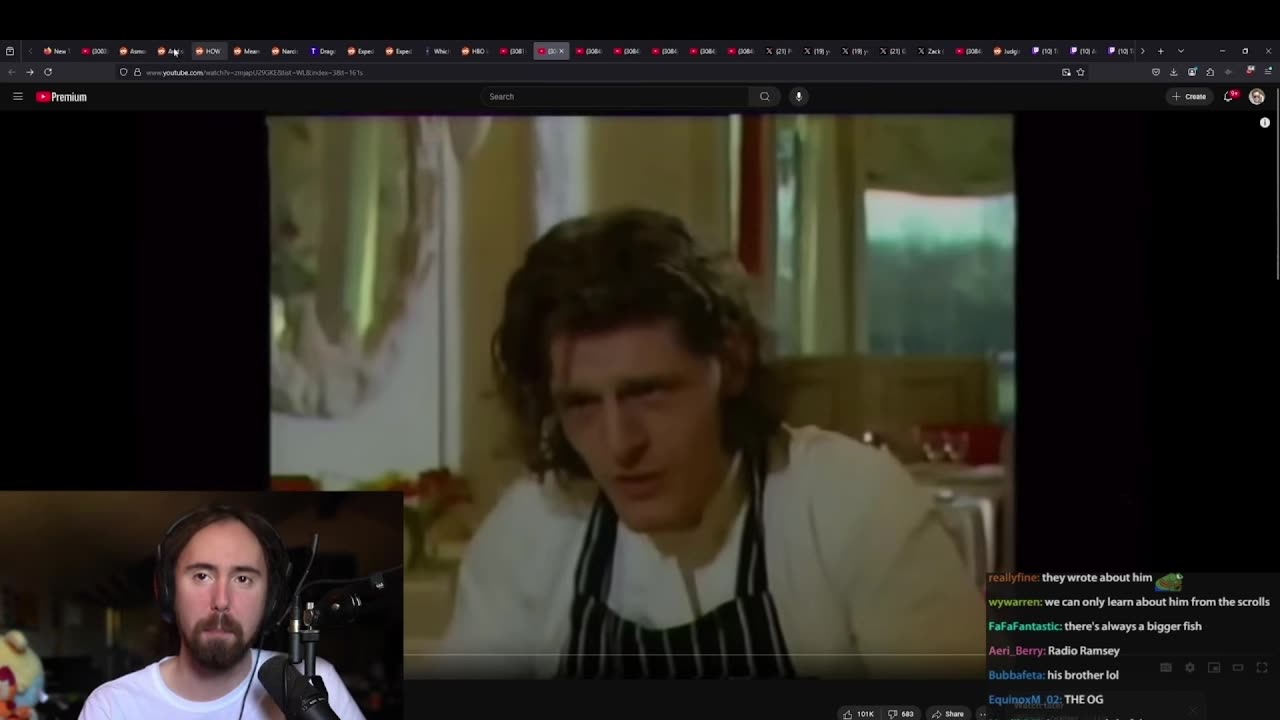Open YouTube notifications bell
Screen dimensions: 1280x720
click(1231, 96)
